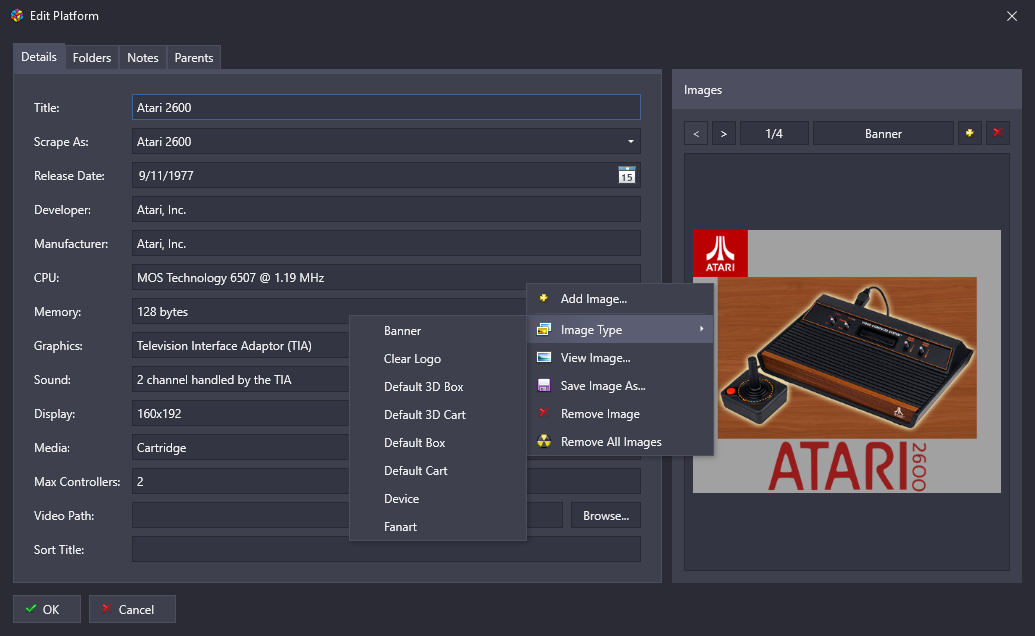The image size is (1035, 636).
Task: Click the yellow star add image icon
Action: coord(969,133)
